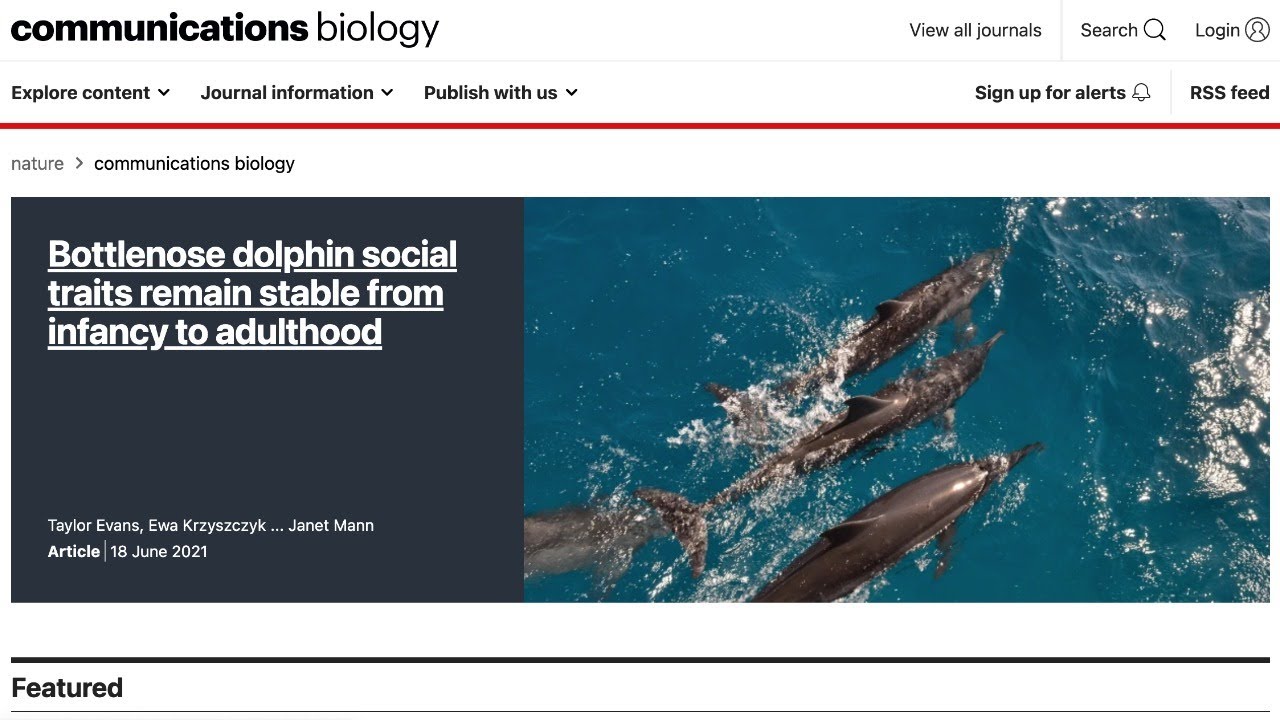Click the dolphins hero image

tap(897, 400)
